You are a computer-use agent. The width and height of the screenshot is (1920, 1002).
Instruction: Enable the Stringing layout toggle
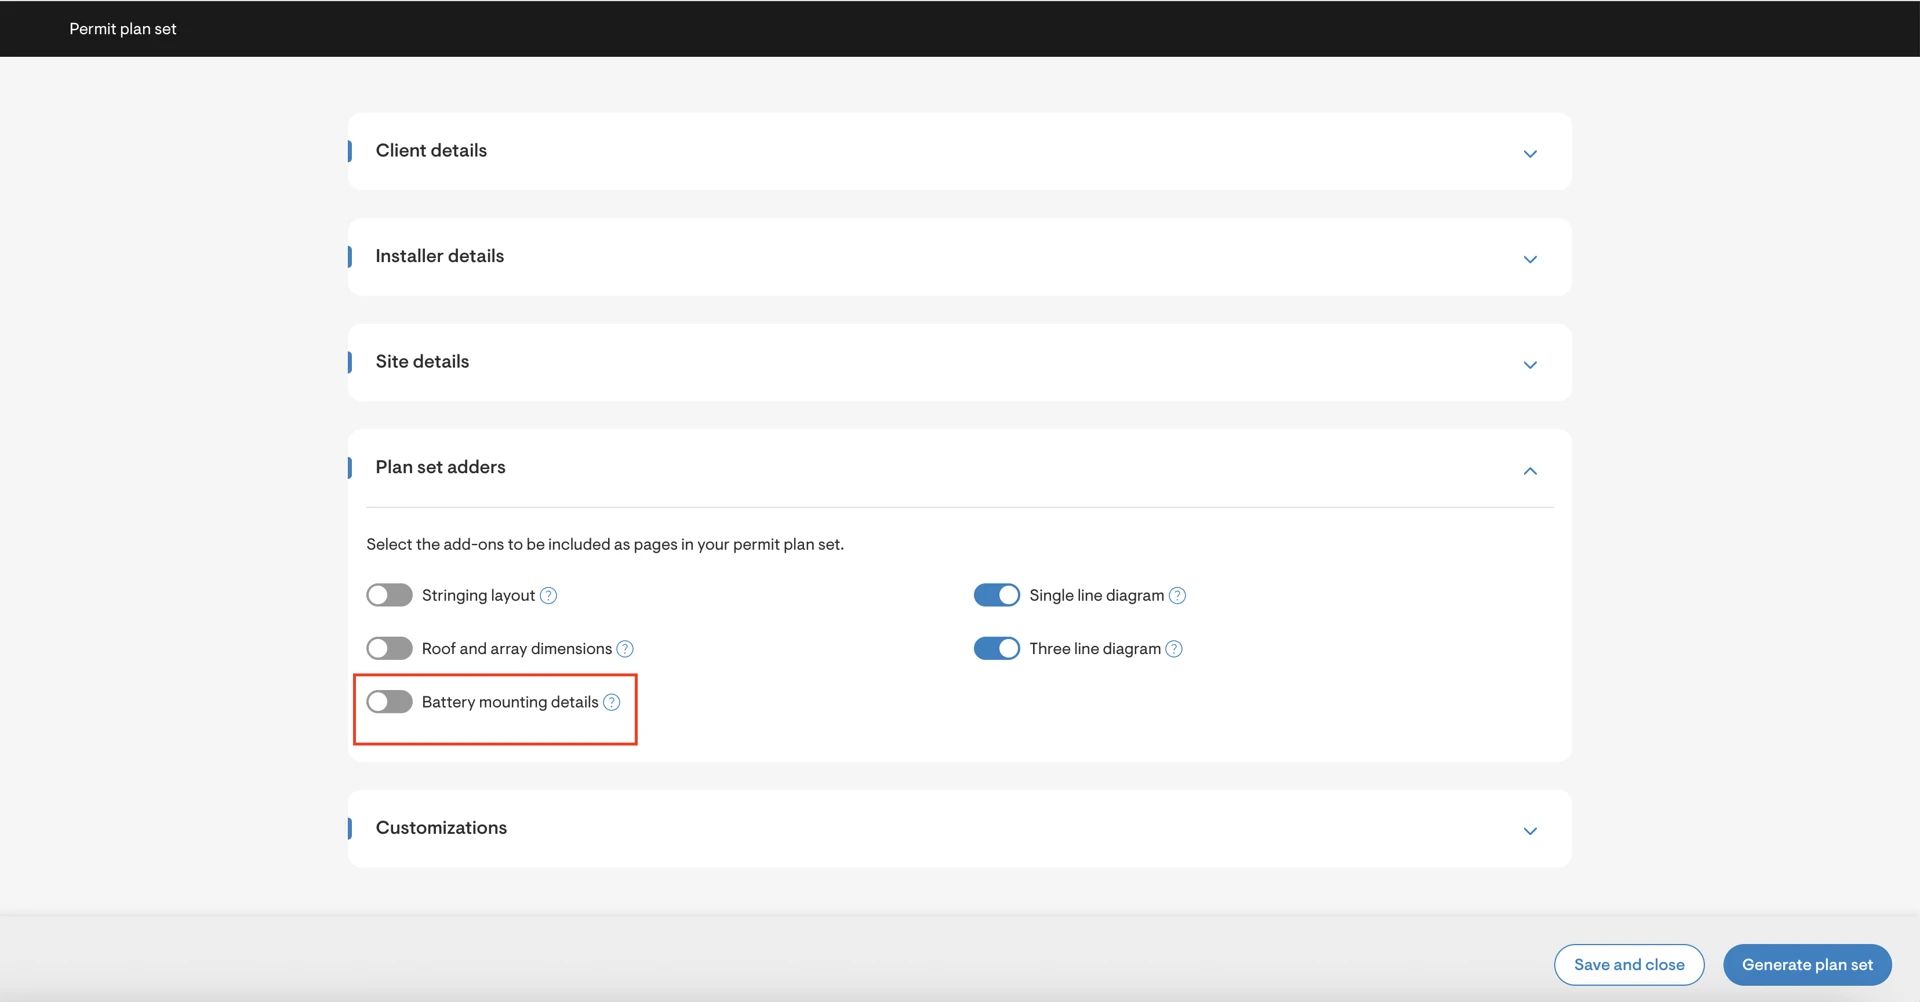tap(389, 596)
